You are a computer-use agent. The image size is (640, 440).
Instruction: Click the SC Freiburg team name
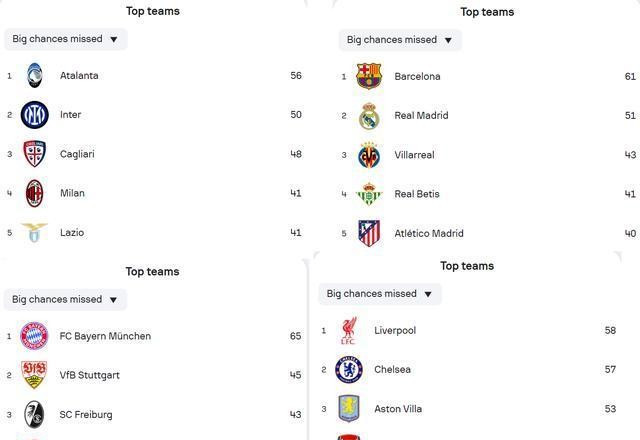tap(86, 415)
